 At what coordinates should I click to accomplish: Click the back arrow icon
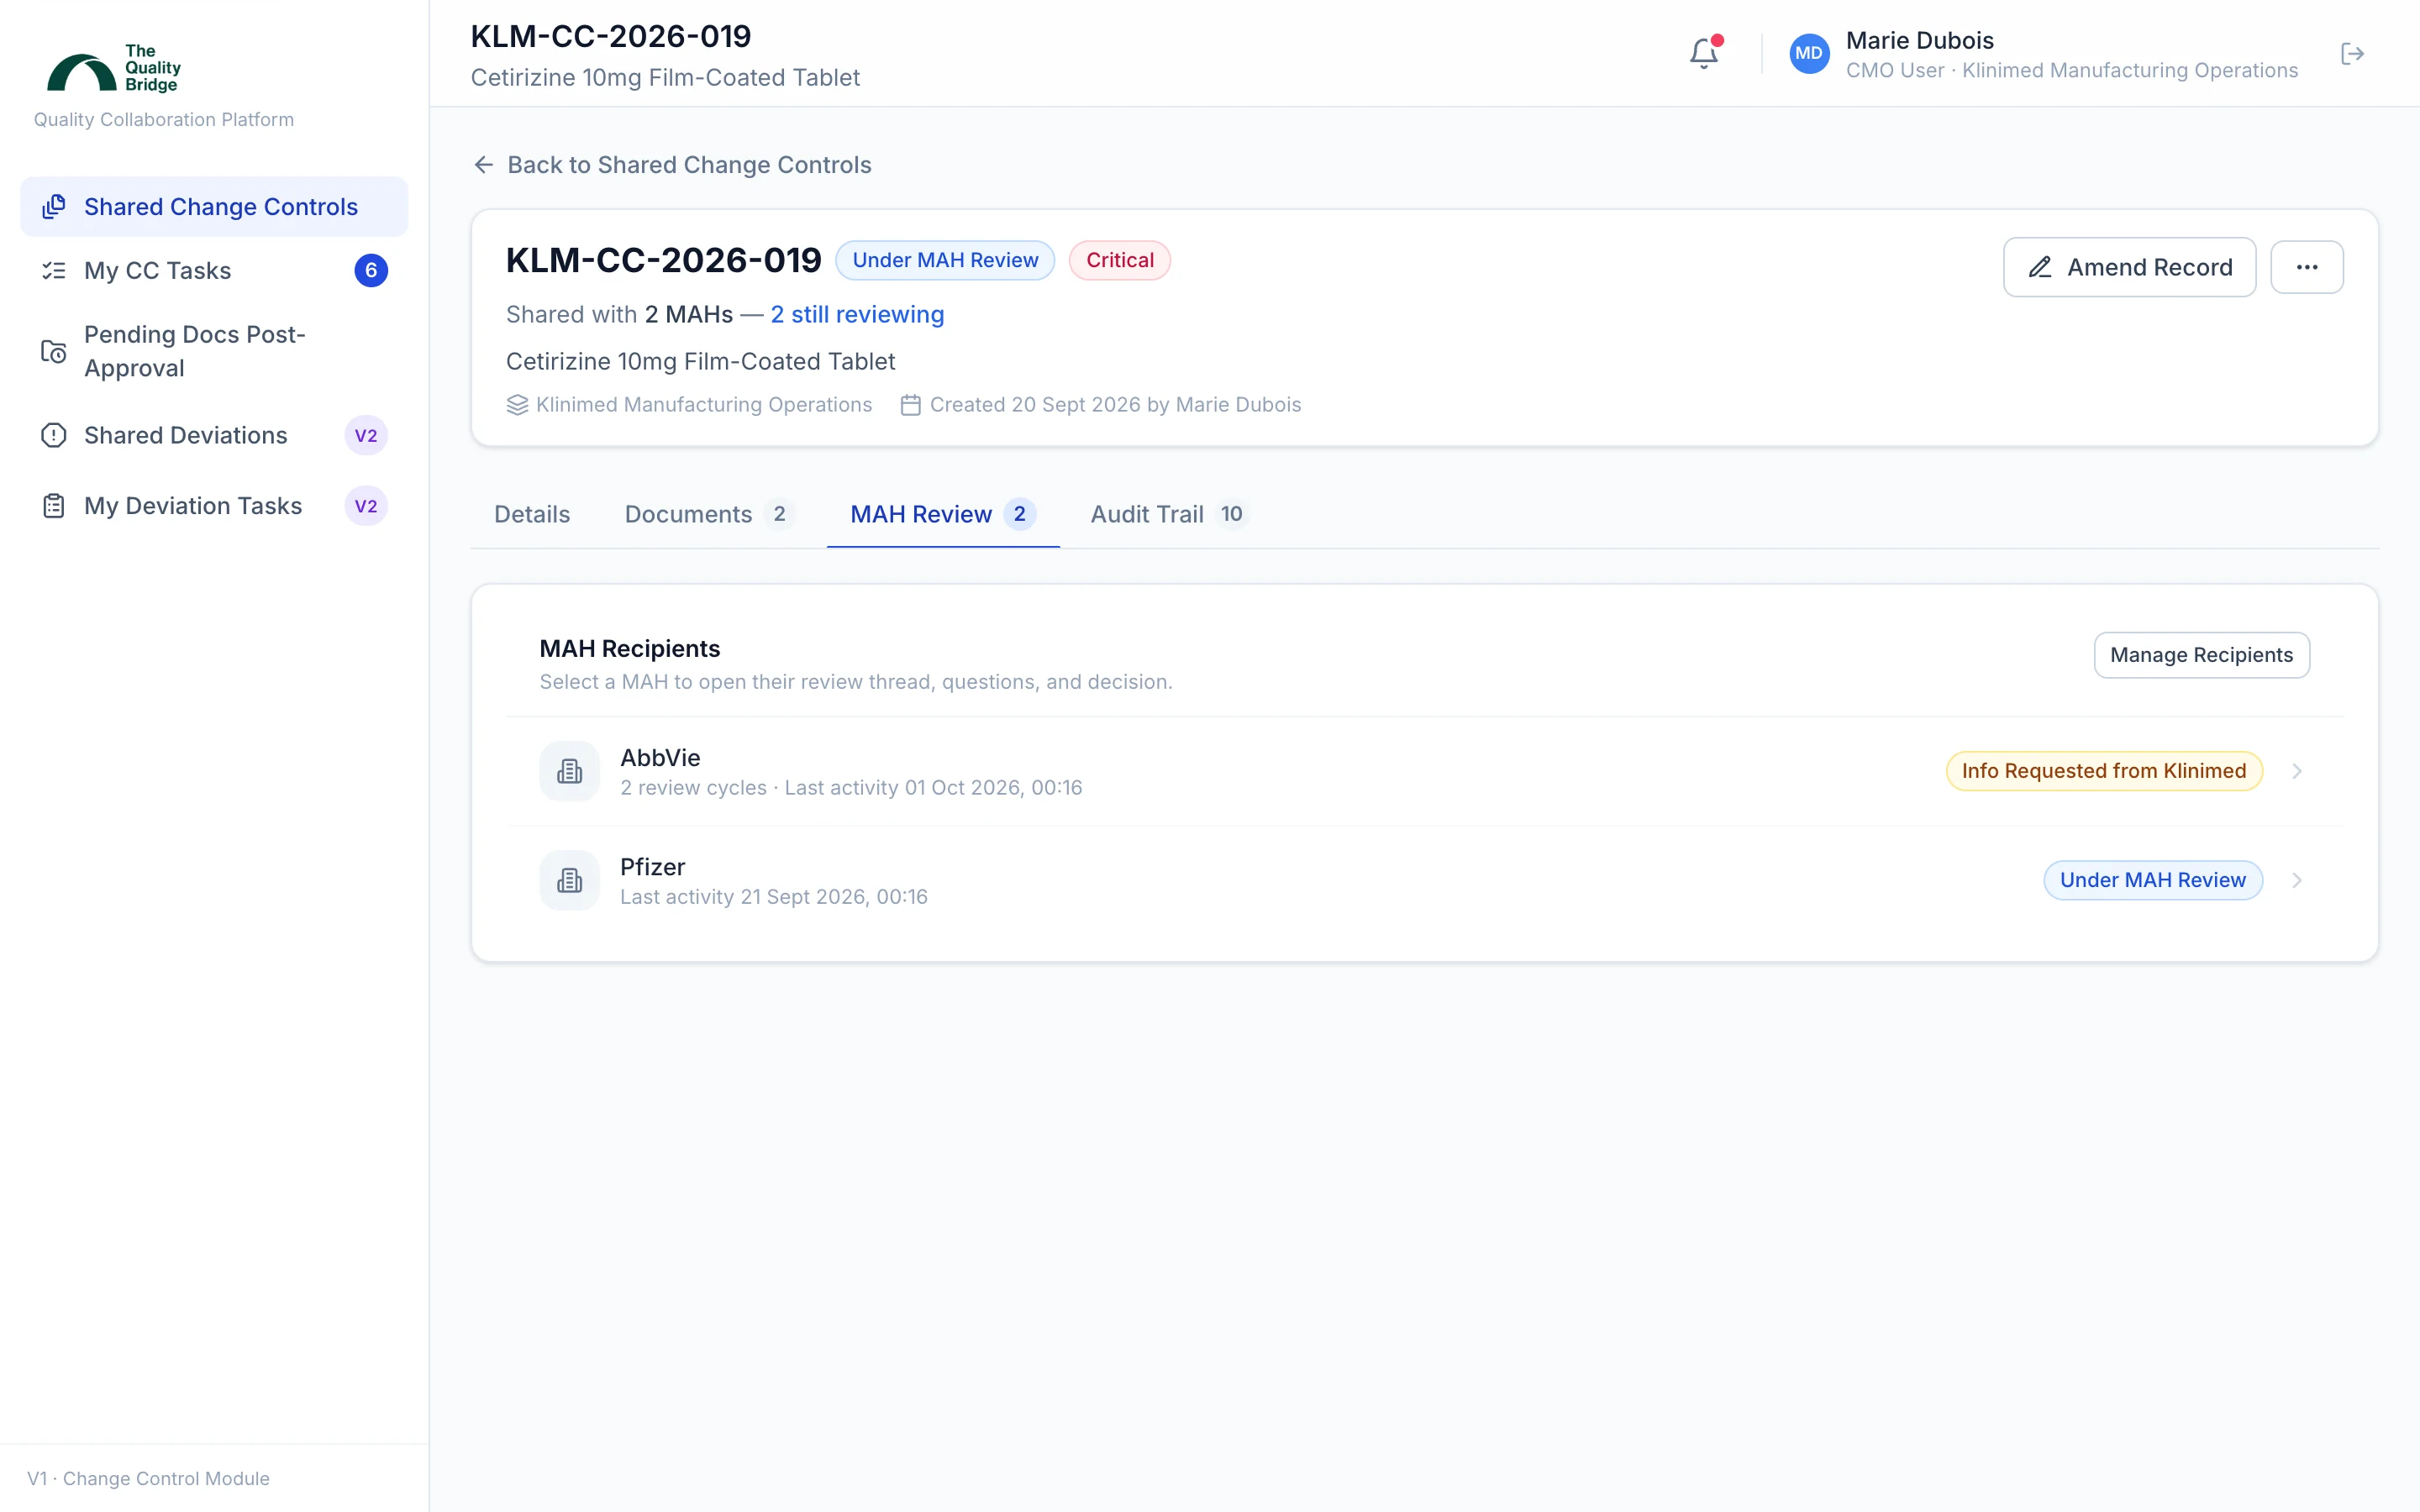[x=484, y=165]
